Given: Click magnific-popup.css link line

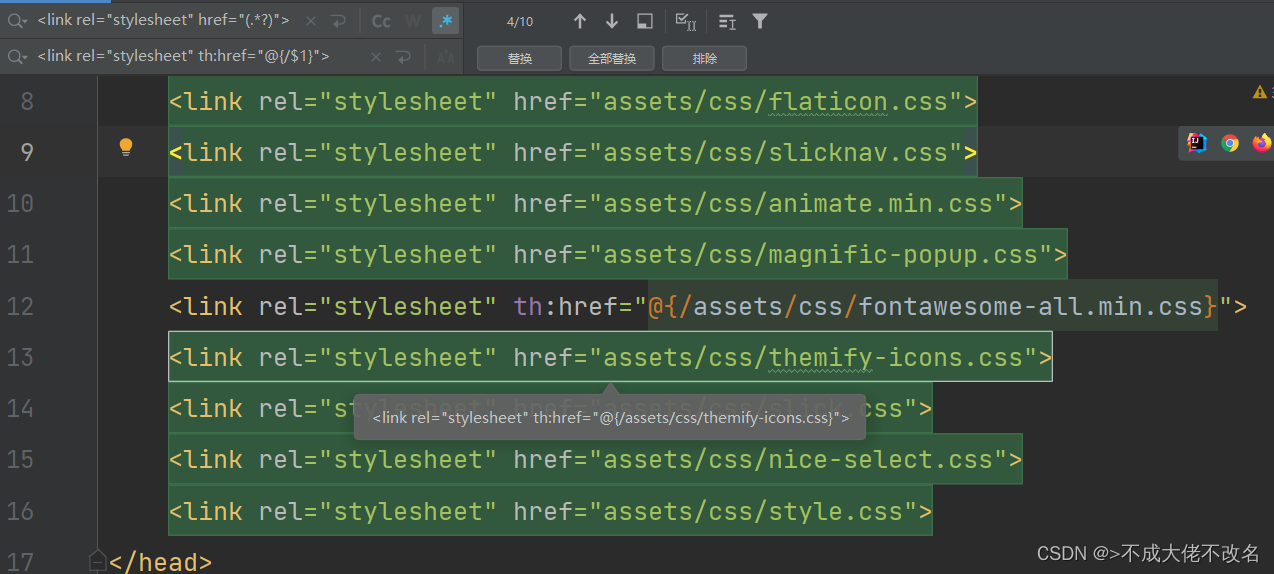Looking at the screenshot, I should click(618, 254).
